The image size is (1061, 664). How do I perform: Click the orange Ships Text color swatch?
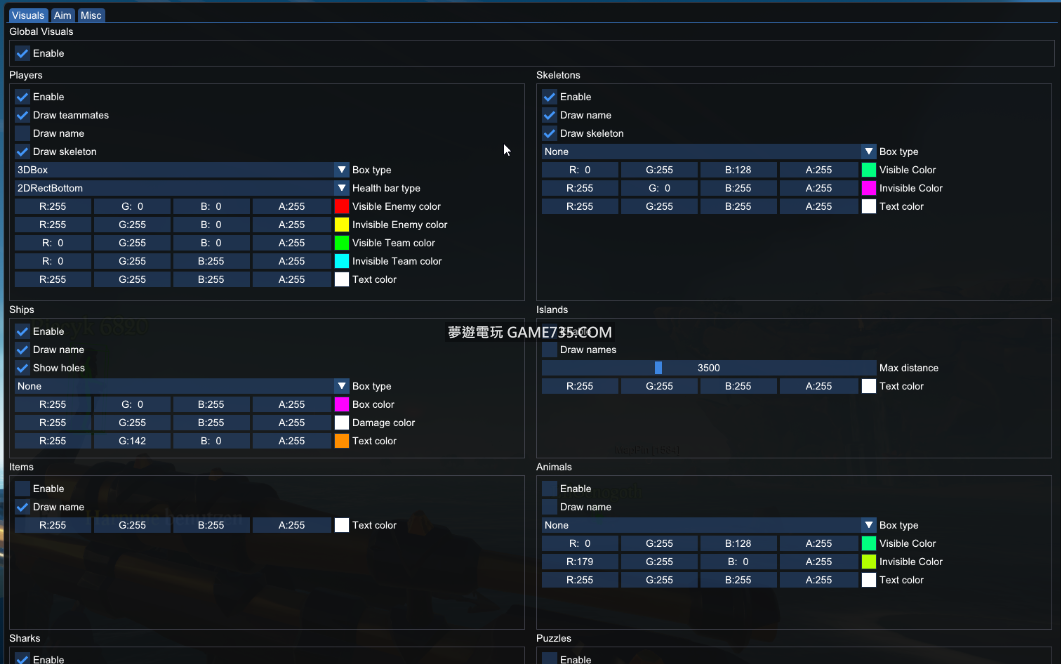tap(341, 441)
